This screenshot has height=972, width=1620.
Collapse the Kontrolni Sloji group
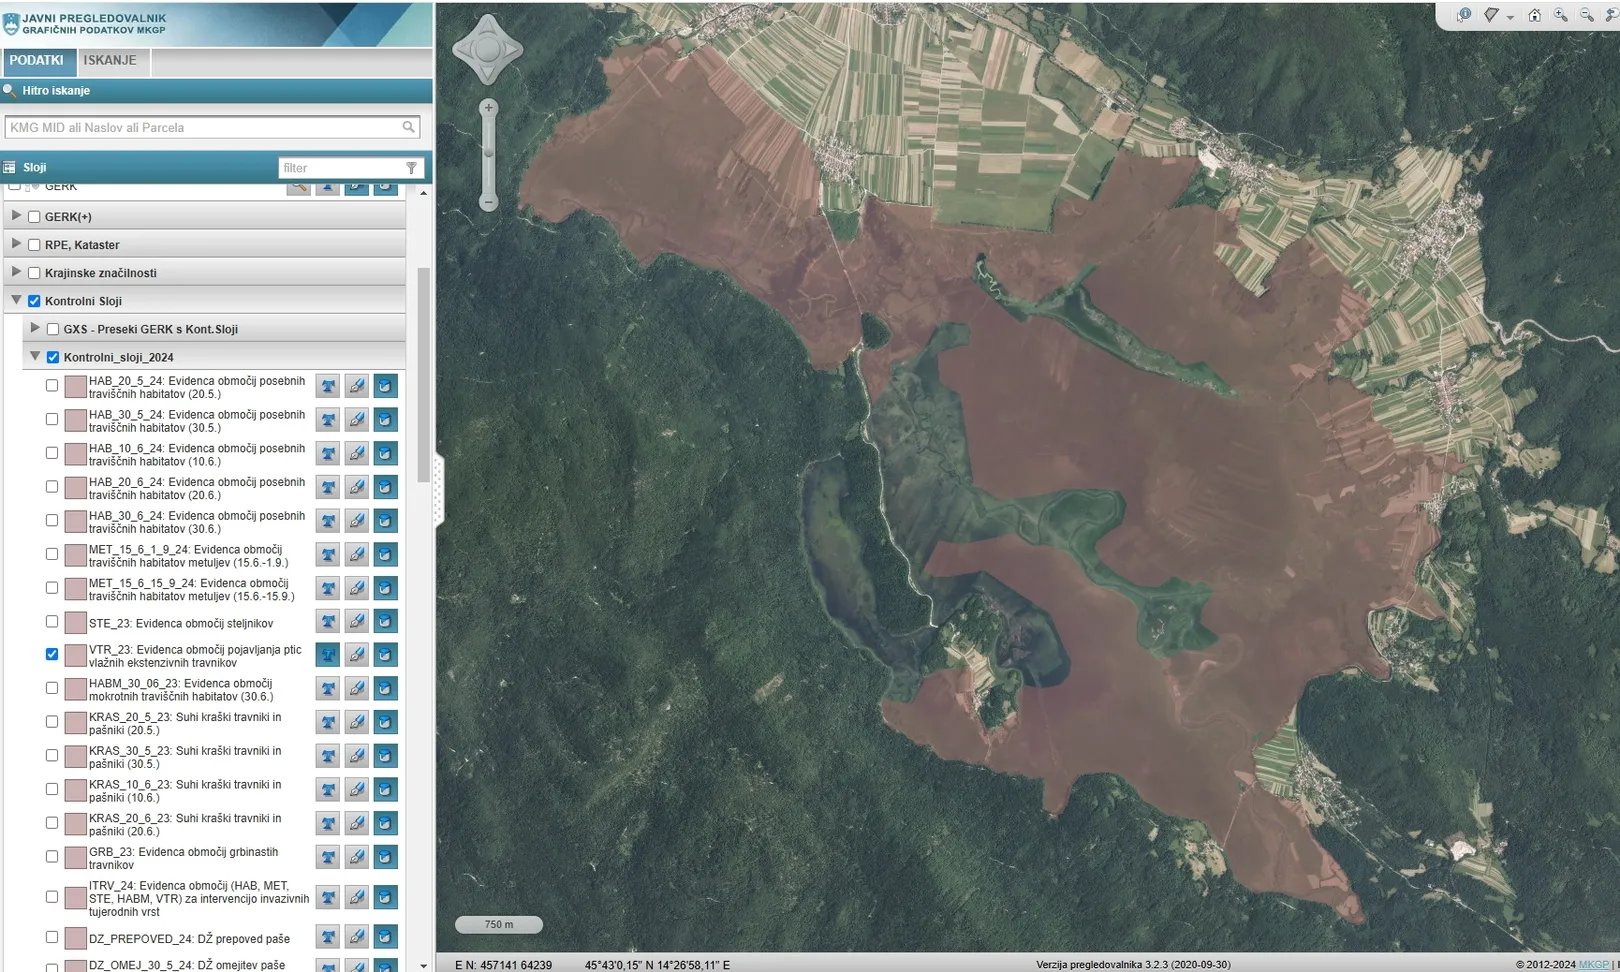click(x=16, y=300)
